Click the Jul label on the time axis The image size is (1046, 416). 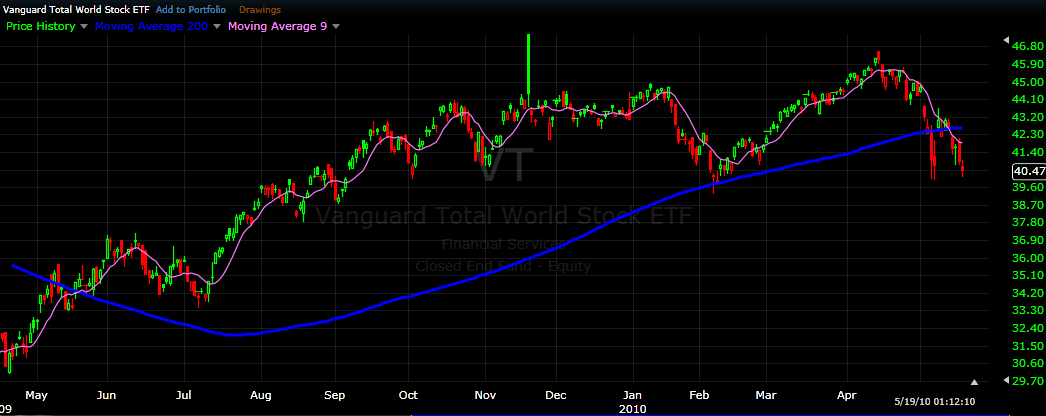[x=185, y=395]
